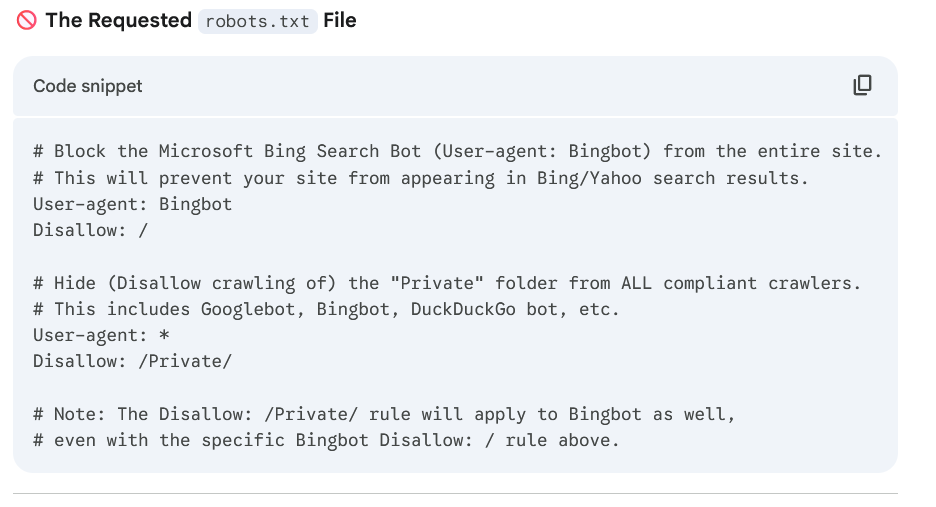Select the "User-agent: *" line
This screenshot has width=936, height=507.
pos(101,335)
